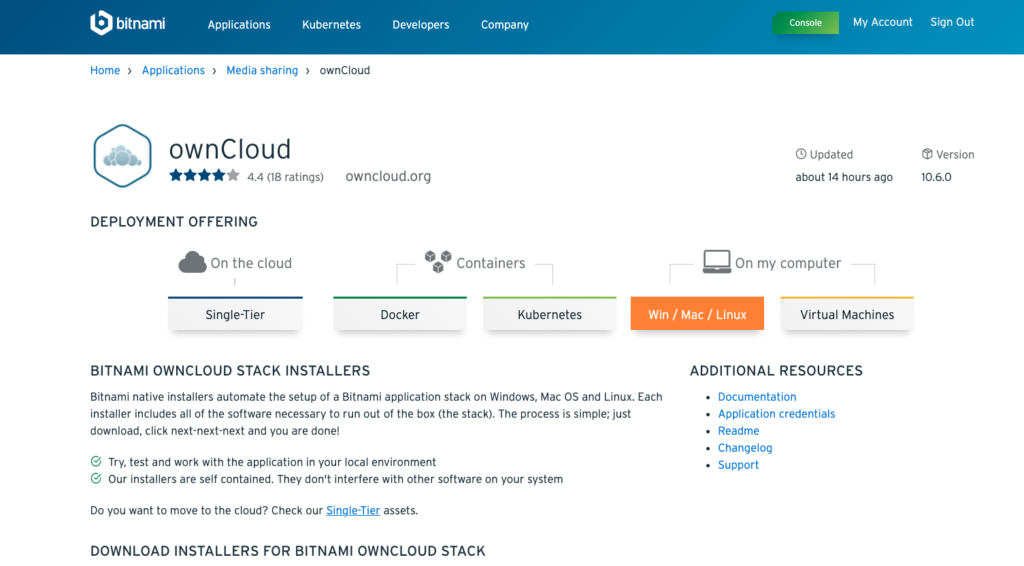The width and height of the screenshot is (1024, 566).
Task: Open the Developers header menu
Action: tap(421, 25)
